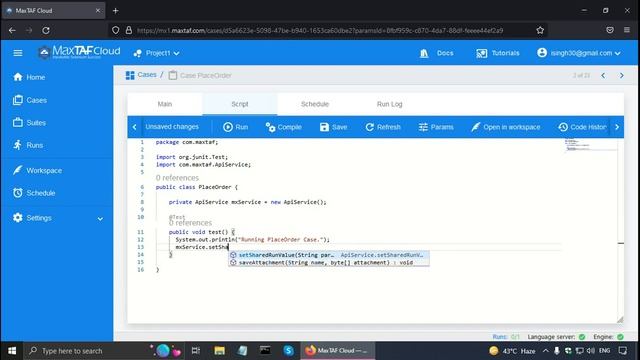Image resolution: width=640 pixels, height=360 pixels.
Task: Reload the browser page
Action: 46,30
